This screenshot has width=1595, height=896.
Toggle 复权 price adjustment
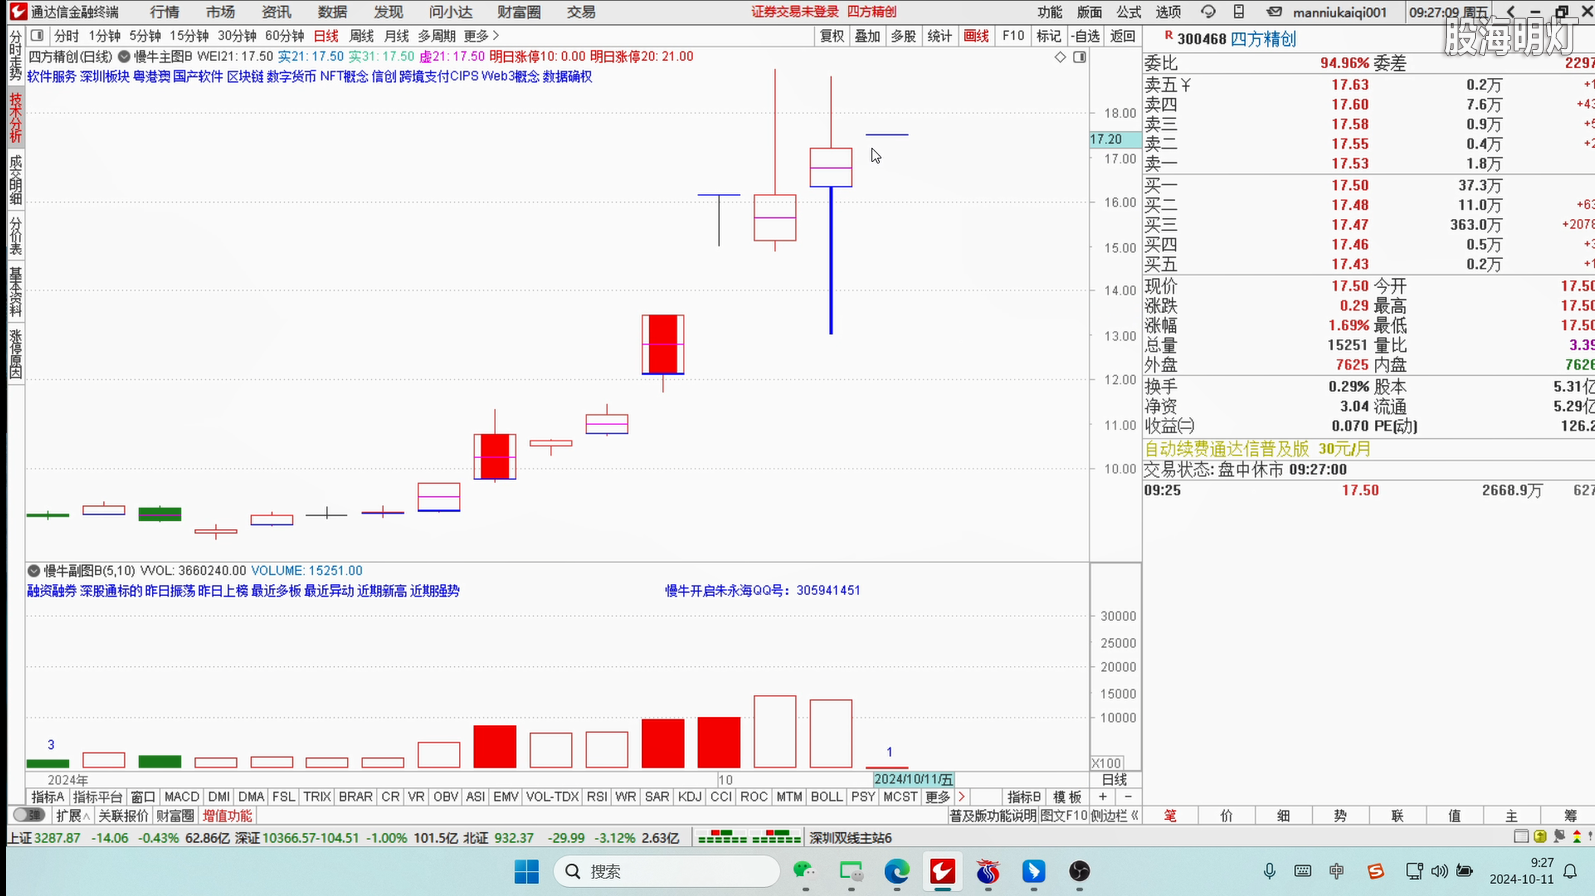point(831,36)
